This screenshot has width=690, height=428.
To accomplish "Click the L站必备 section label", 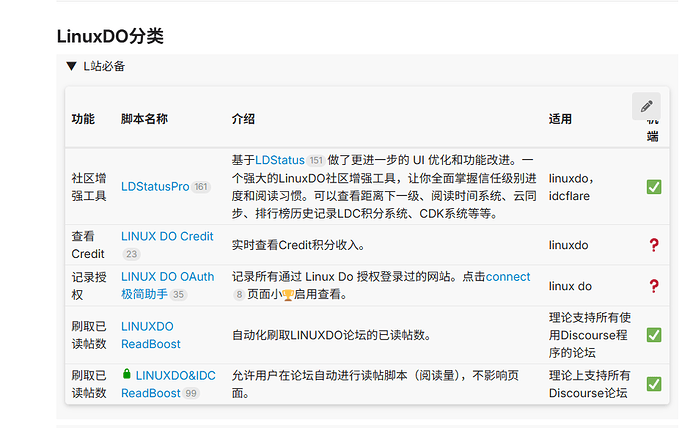I will click(x=104, y=66).
